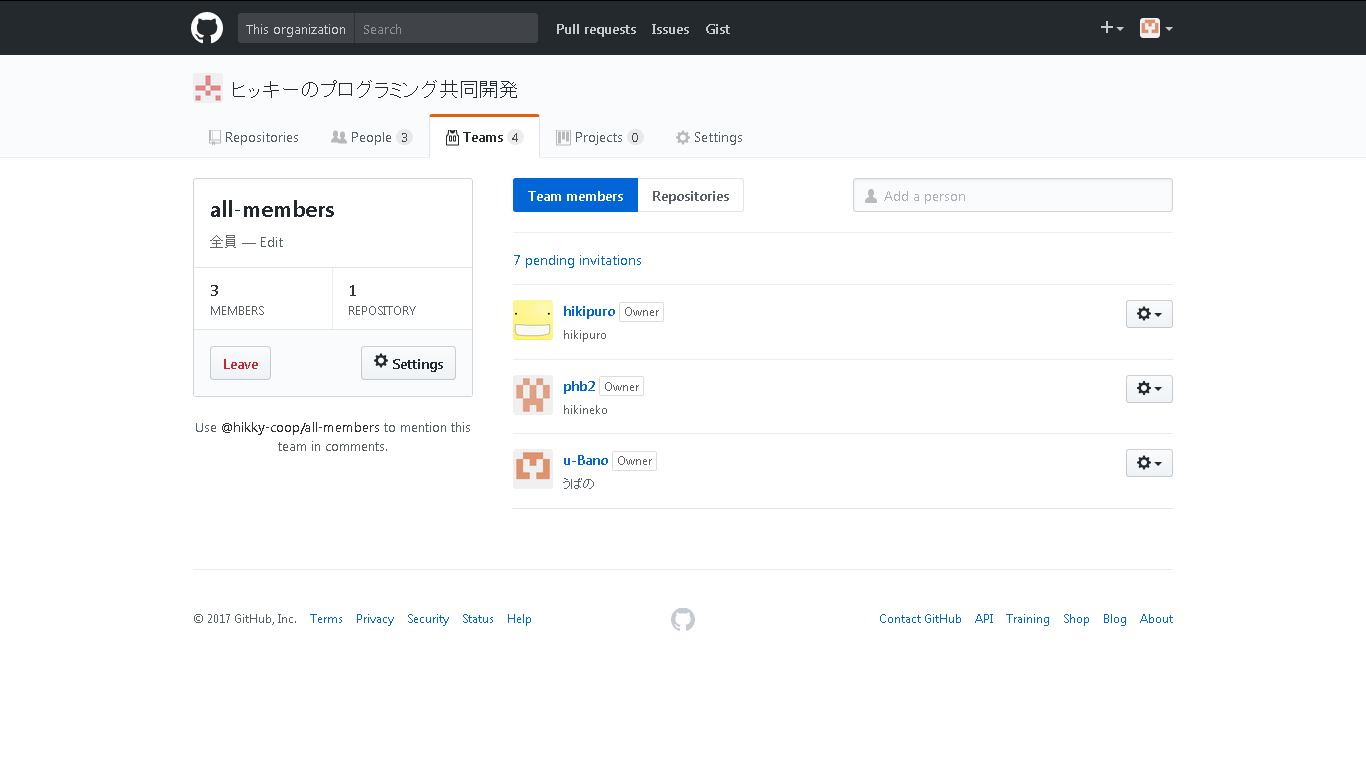This screenshot has height=768, width=1366.
Task: Open the Projects tab
Action: point(599,137)
